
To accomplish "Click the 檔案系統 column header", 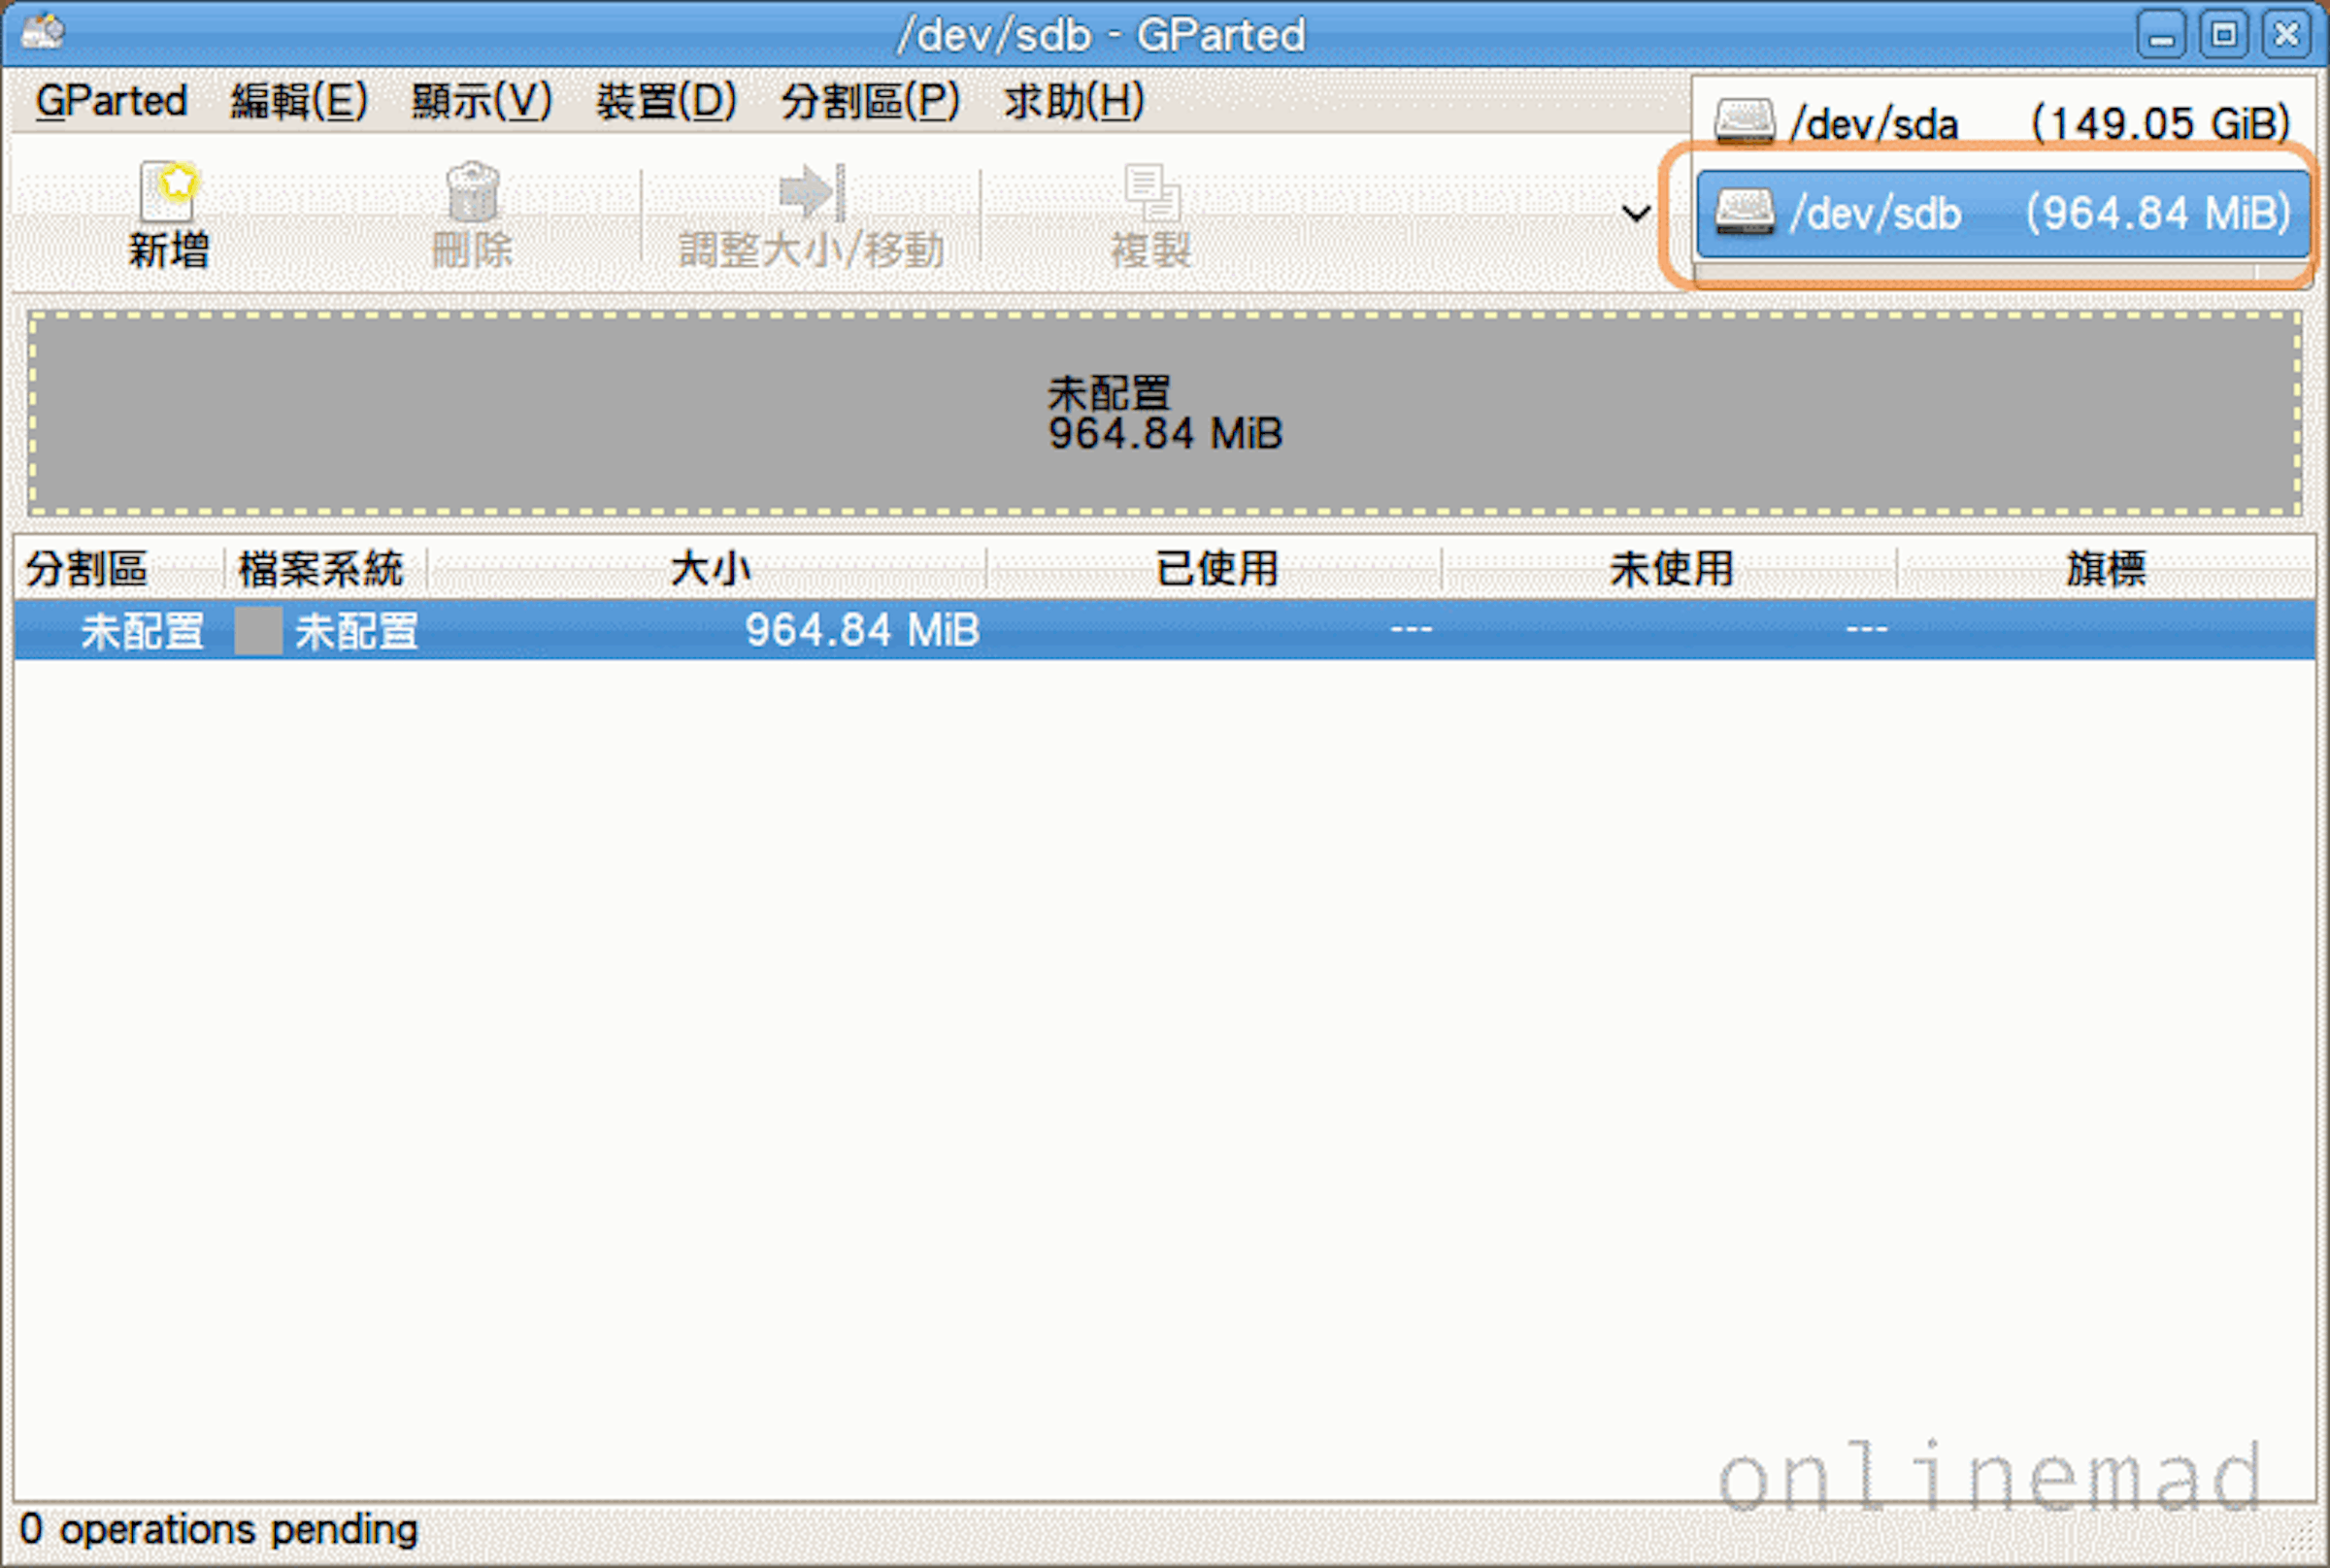I will click(324, 568).
